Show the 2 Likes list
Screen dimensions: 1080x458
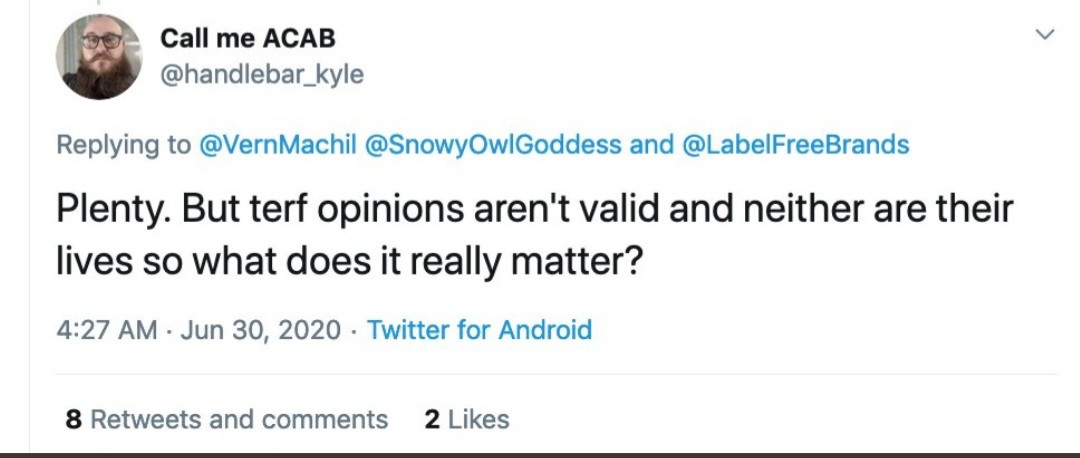click(467, 419)
